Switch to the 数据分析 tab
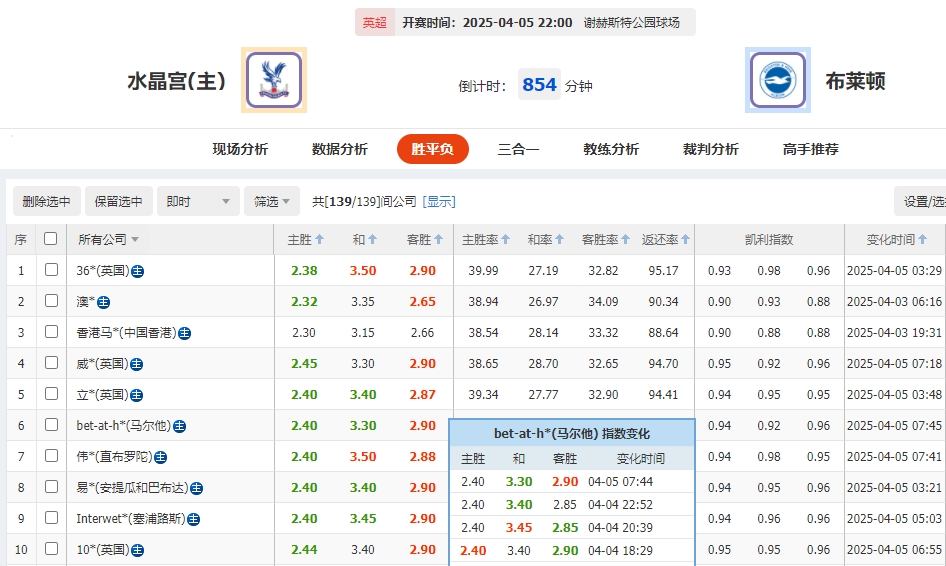946x566 pixels. click(x=339, y=149)
